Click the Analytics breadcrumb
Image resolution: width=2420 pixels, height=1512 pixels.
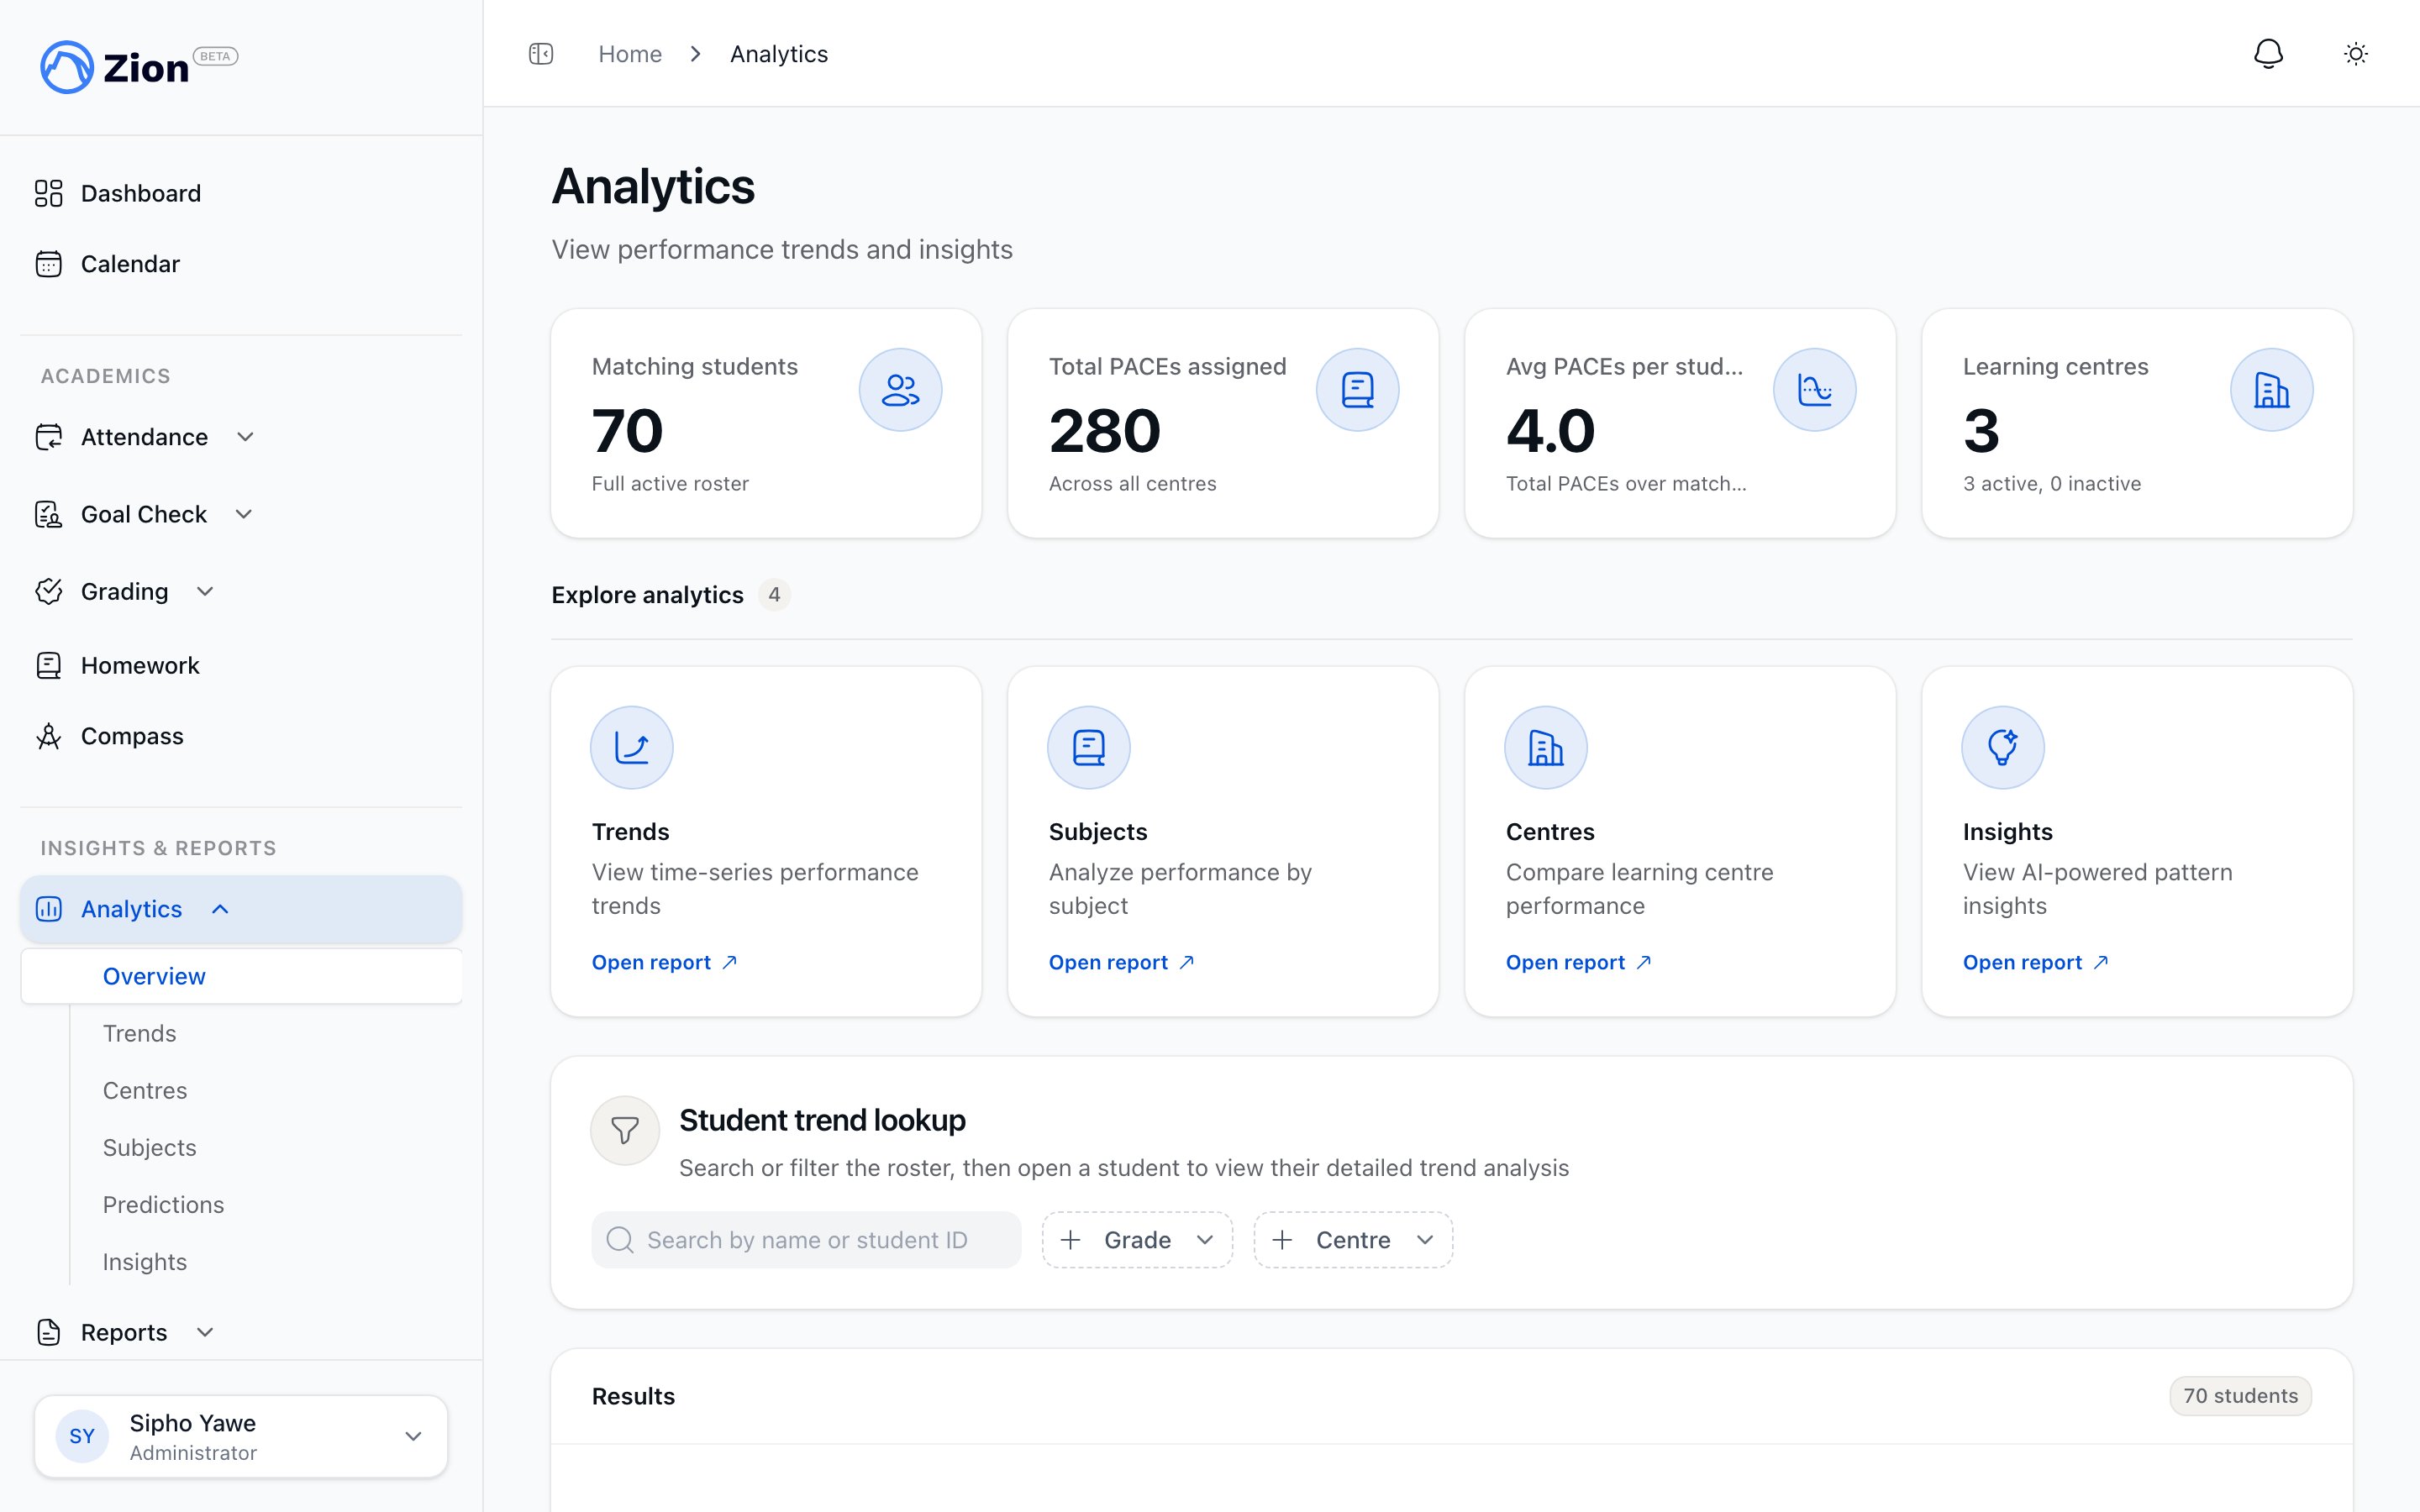[779, 54]
